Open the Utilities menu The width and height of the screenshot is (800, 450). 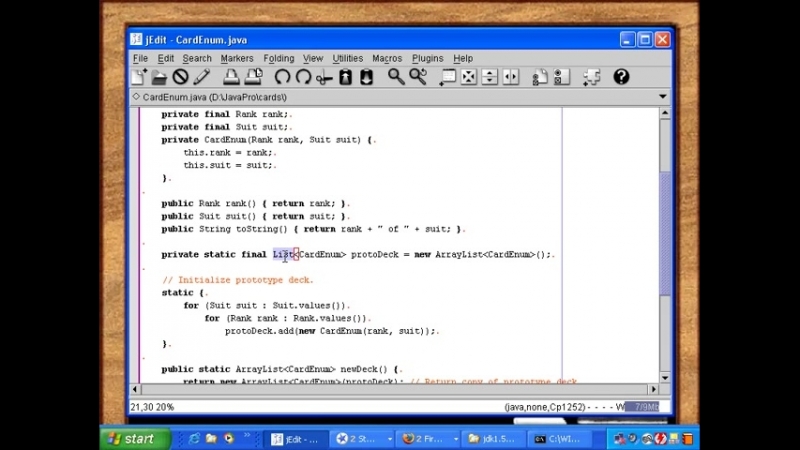347,58
